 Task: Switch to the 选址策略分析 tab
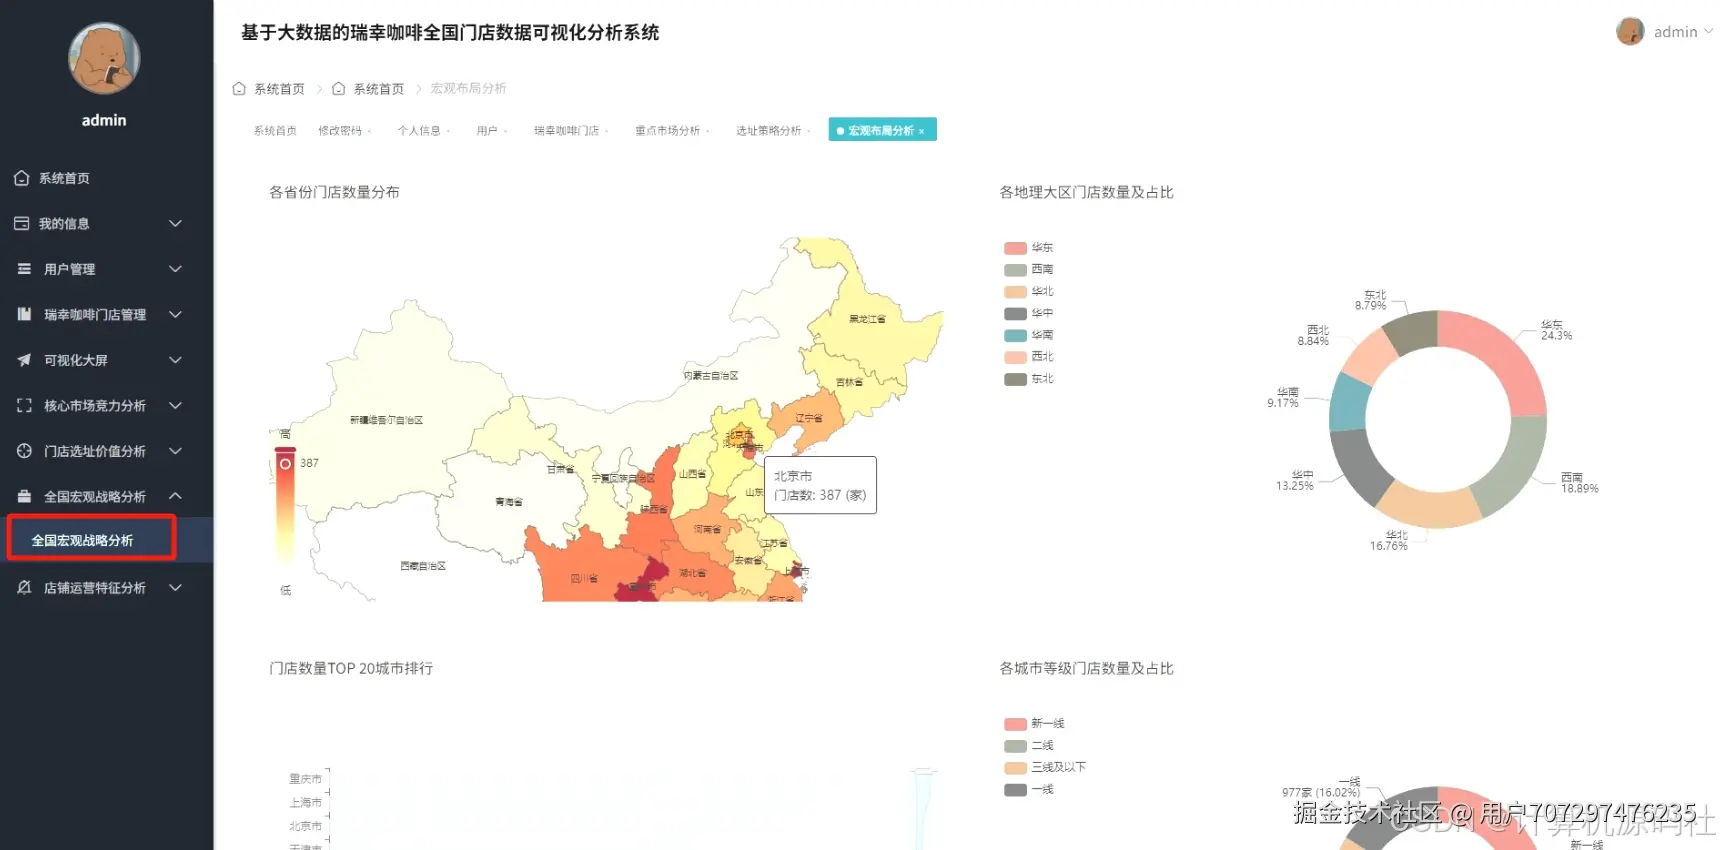click(769, 131)
